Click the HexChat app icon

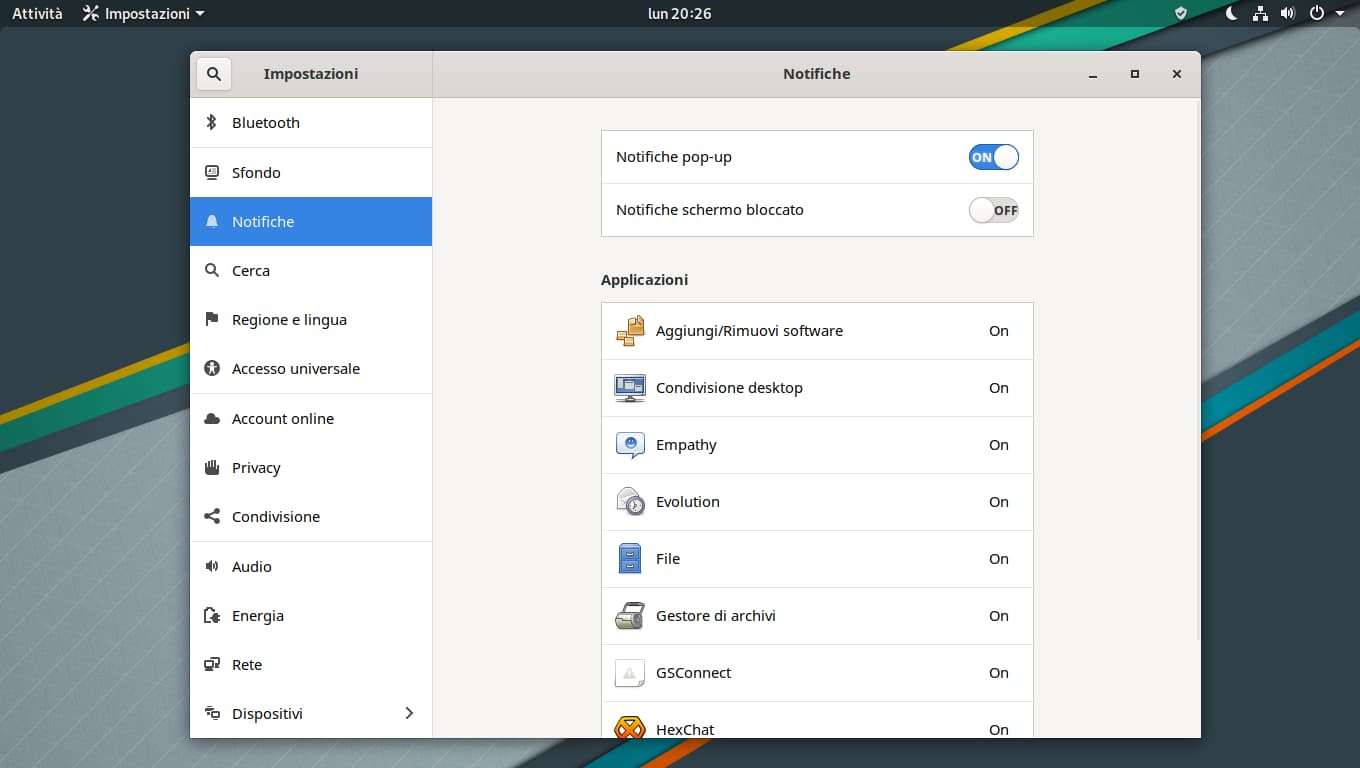pyautogui.click(x=630, y=727)
